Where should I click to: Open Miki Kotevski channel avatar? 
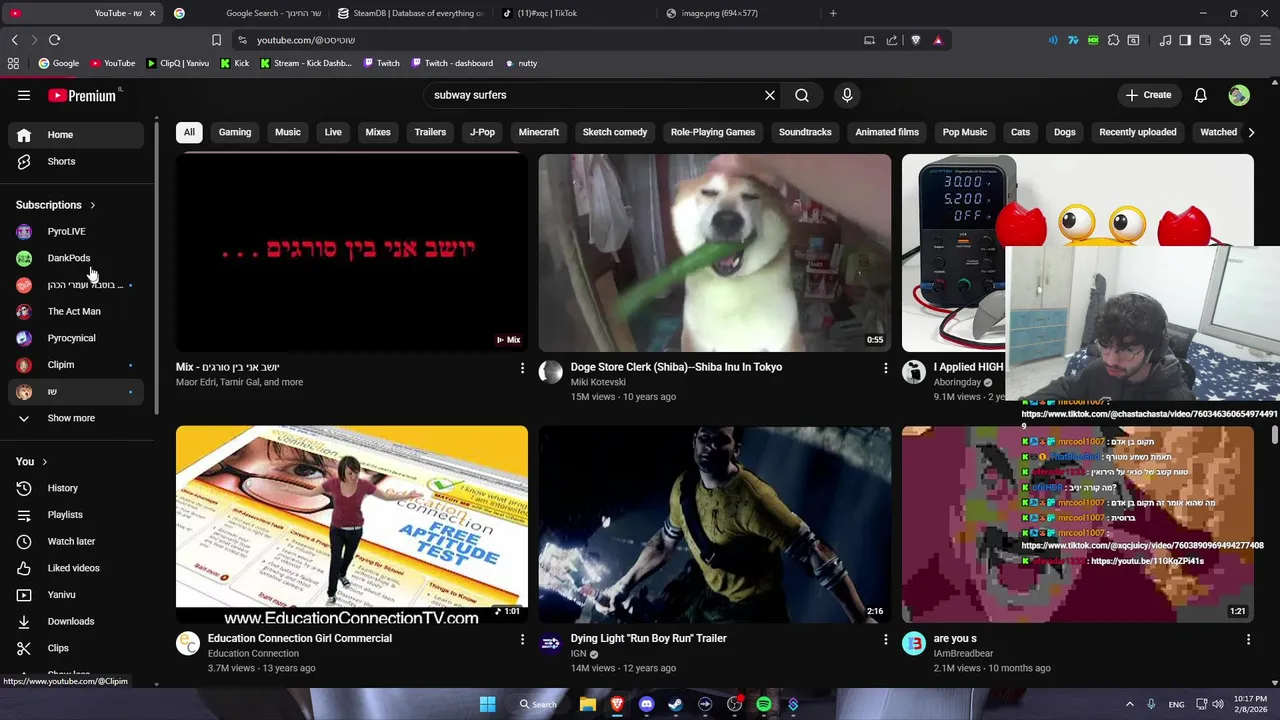(x=551, y=373)
